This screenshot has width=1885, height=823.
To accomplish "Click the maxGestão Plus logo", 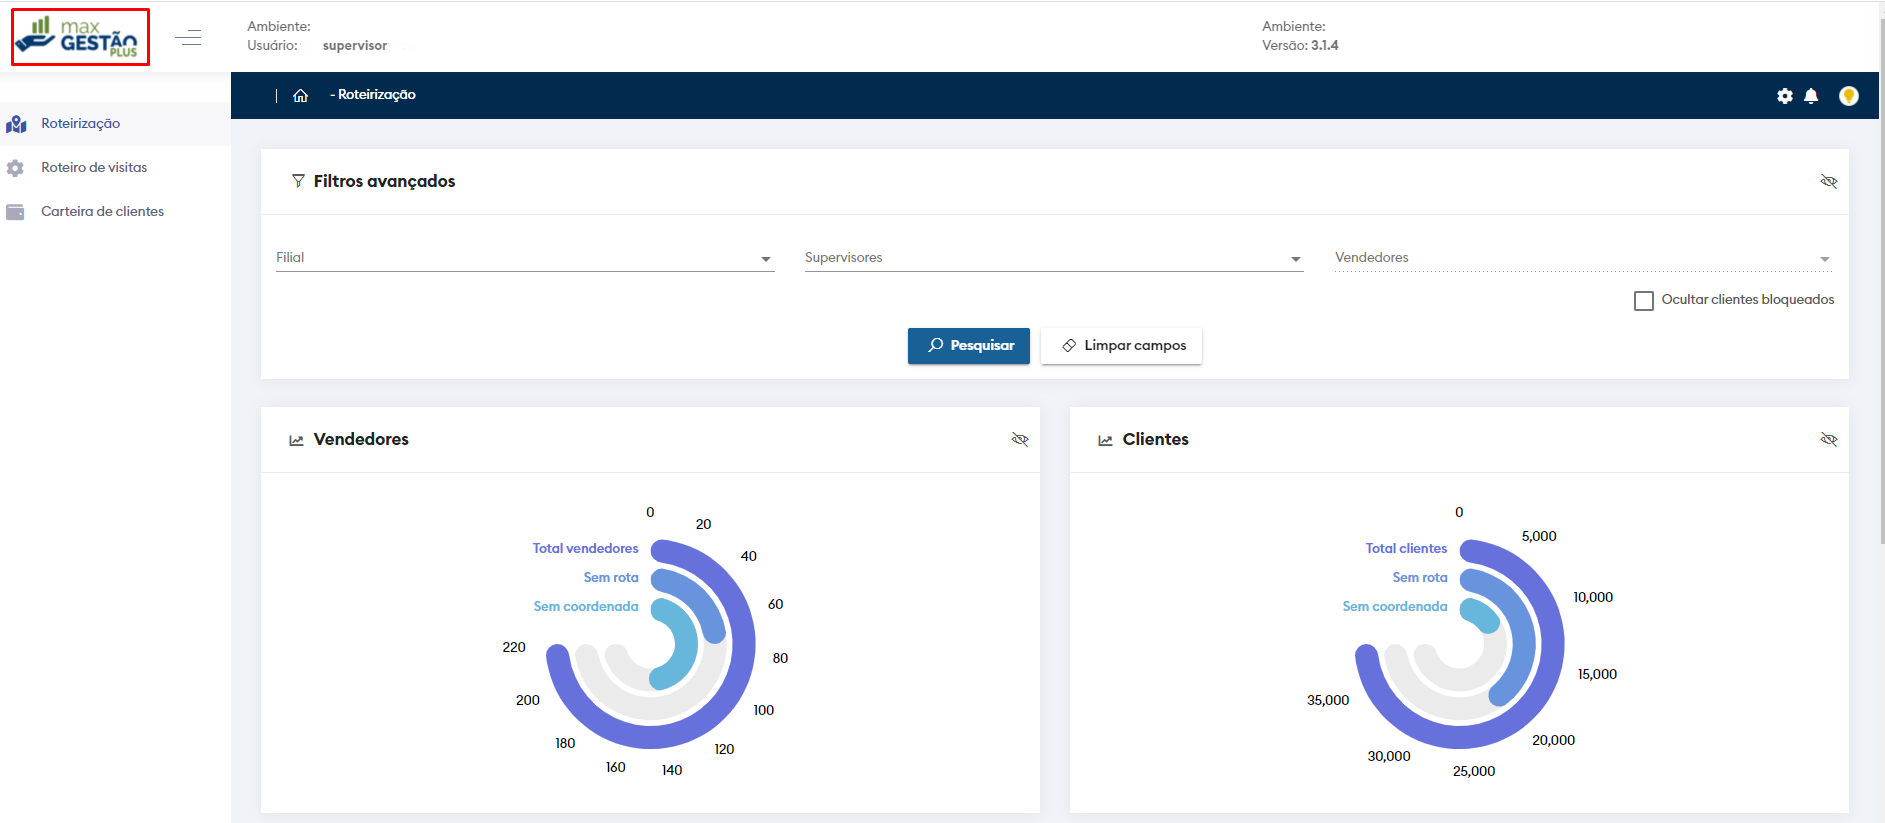I will [80, 38].
